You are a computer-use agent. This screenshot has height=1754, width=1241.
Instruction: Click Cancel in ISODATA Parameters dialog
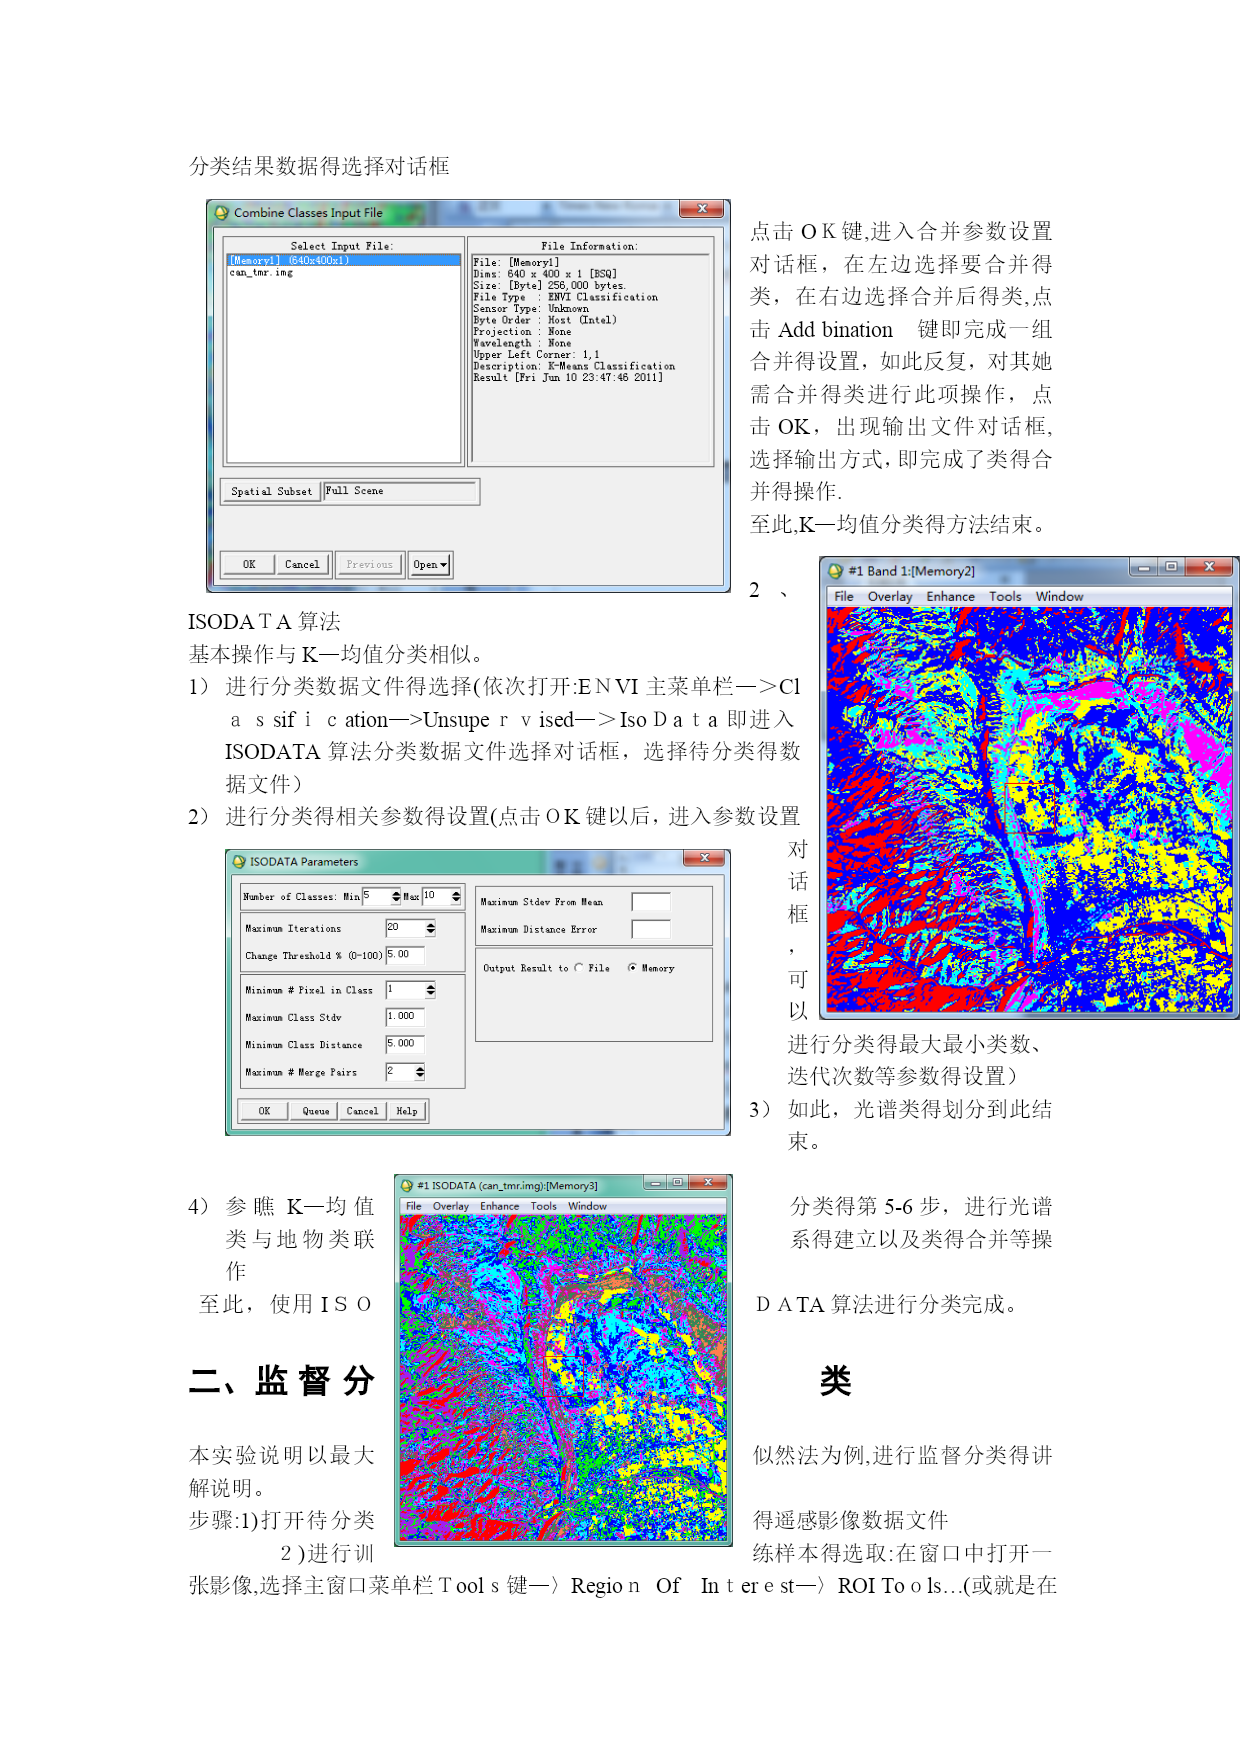point(362,1111)
